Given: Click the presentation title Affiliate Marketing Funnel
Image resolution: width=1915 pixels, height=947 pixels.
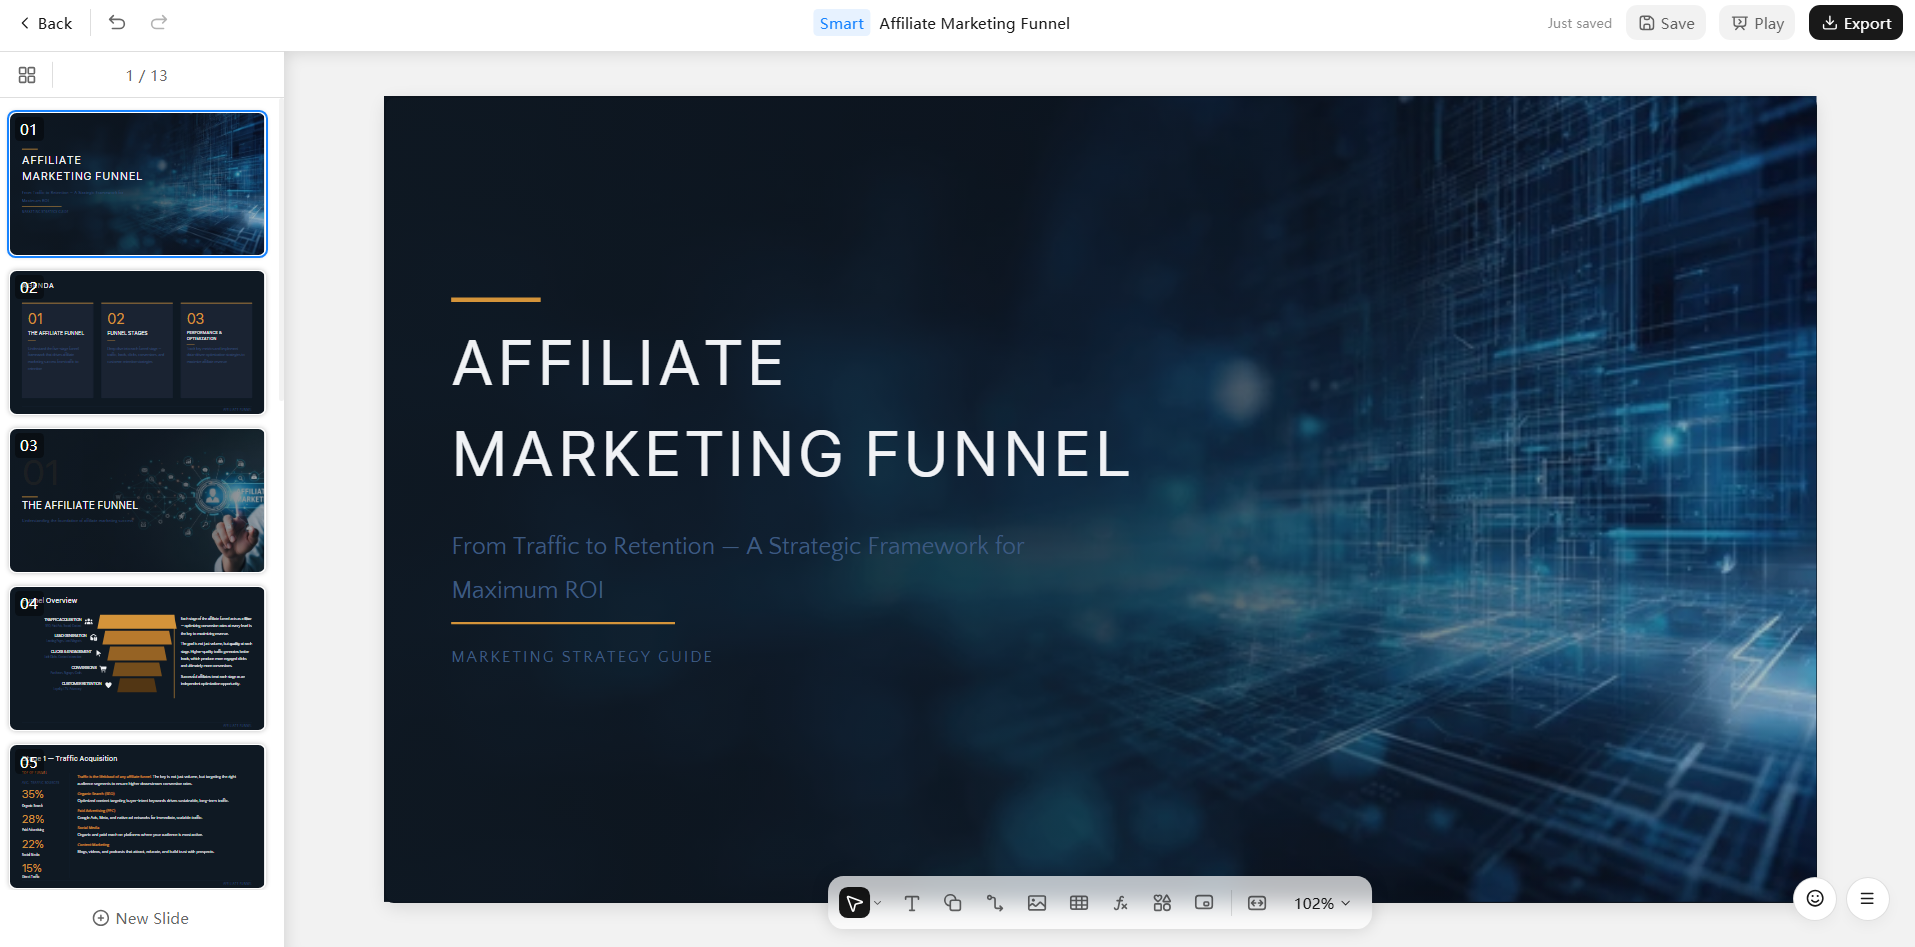Looking at the screenshot, I should [974, 23].
